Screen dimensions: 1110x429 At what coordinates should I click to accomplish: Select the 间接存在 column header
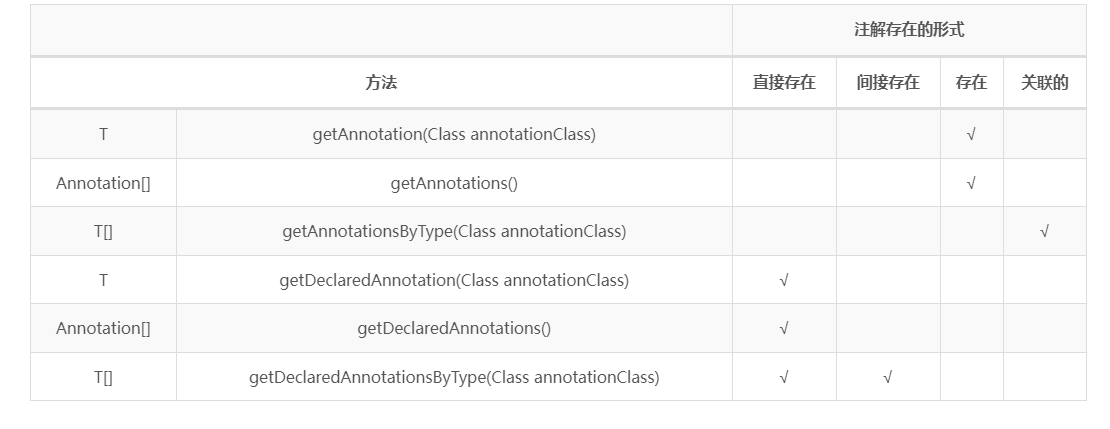(888, 83)
